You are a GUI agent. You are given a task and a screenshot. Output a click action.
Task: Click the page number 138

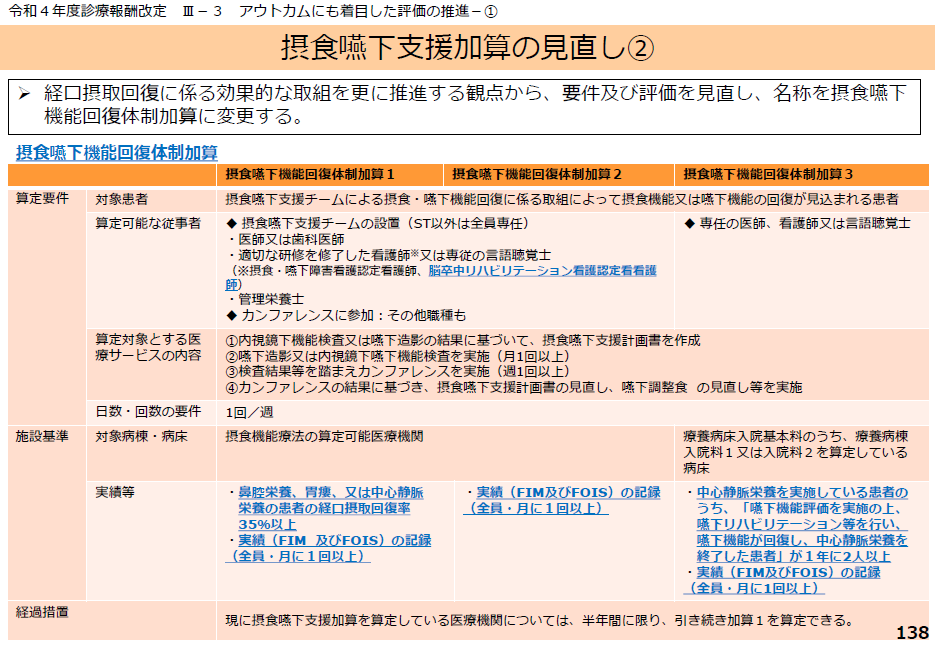[x=911, y=632]
